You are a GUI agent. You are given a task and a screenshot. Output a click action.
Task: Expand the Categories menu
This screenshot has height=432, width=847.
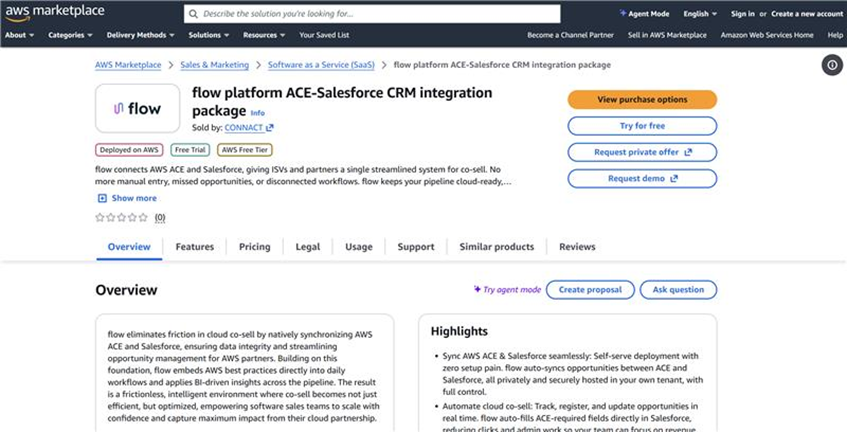point(70,35)
